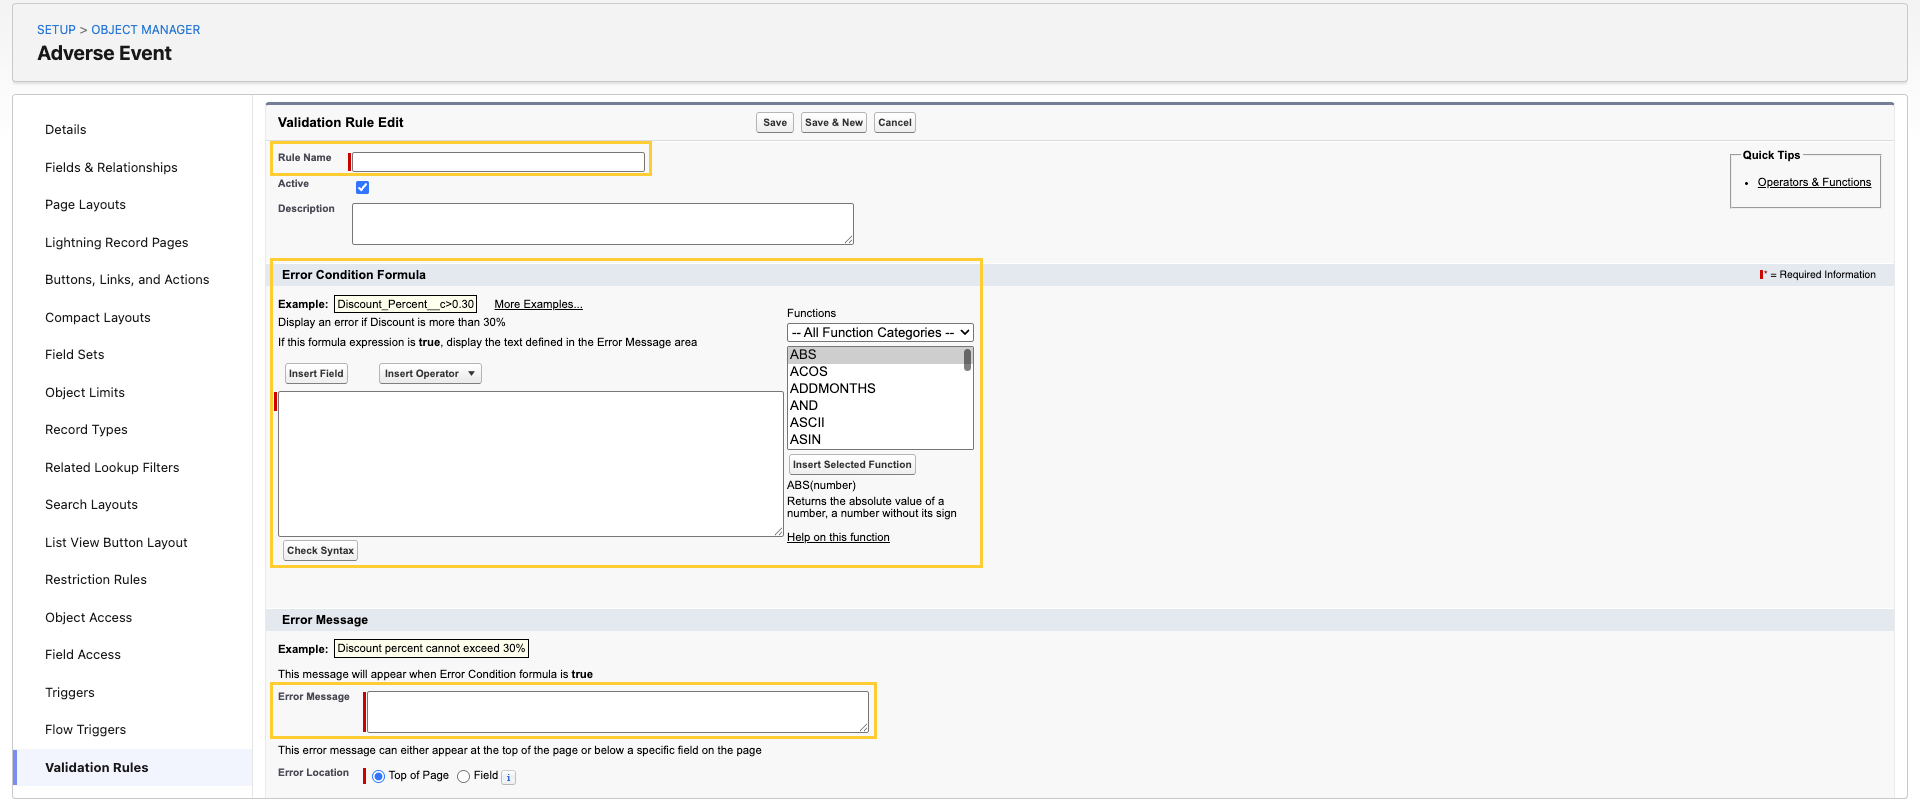Open Record Types
The height and width of the screenshot is (811, 1920).
[86, 430]
